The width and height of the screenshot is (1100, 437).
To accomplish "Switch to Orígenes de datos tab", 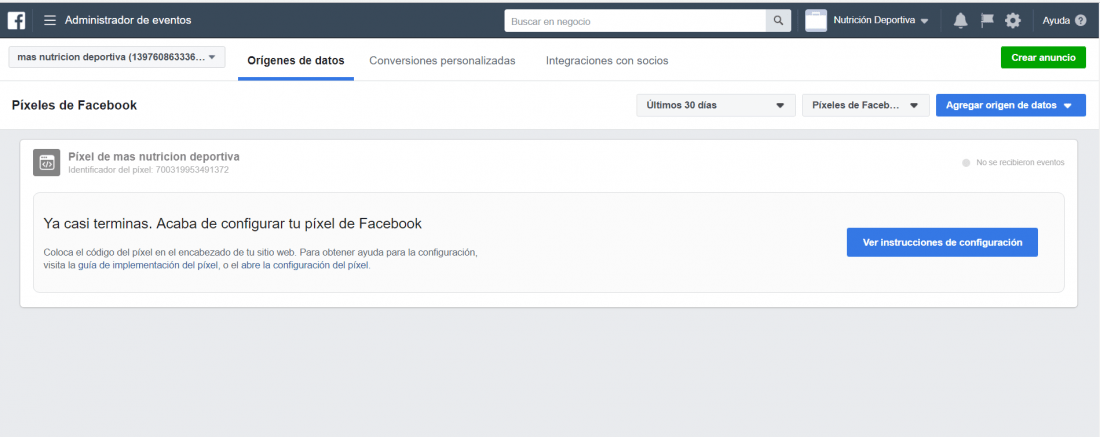I will [x=296, y=61].
